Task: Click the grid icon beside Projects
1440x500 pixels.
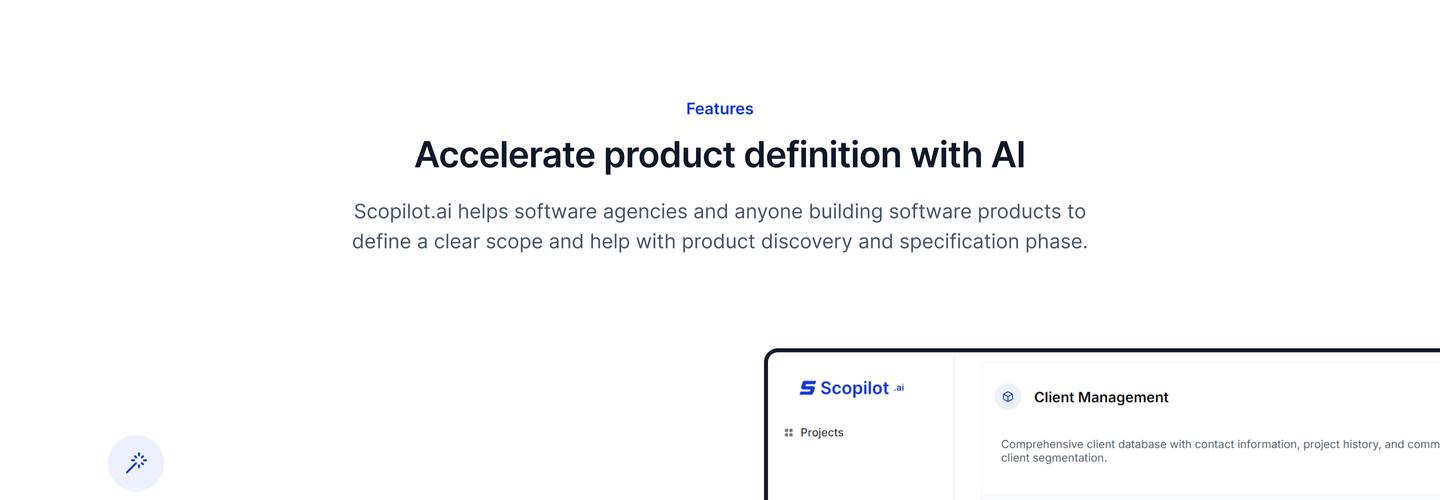Action: tap(789, 433)
